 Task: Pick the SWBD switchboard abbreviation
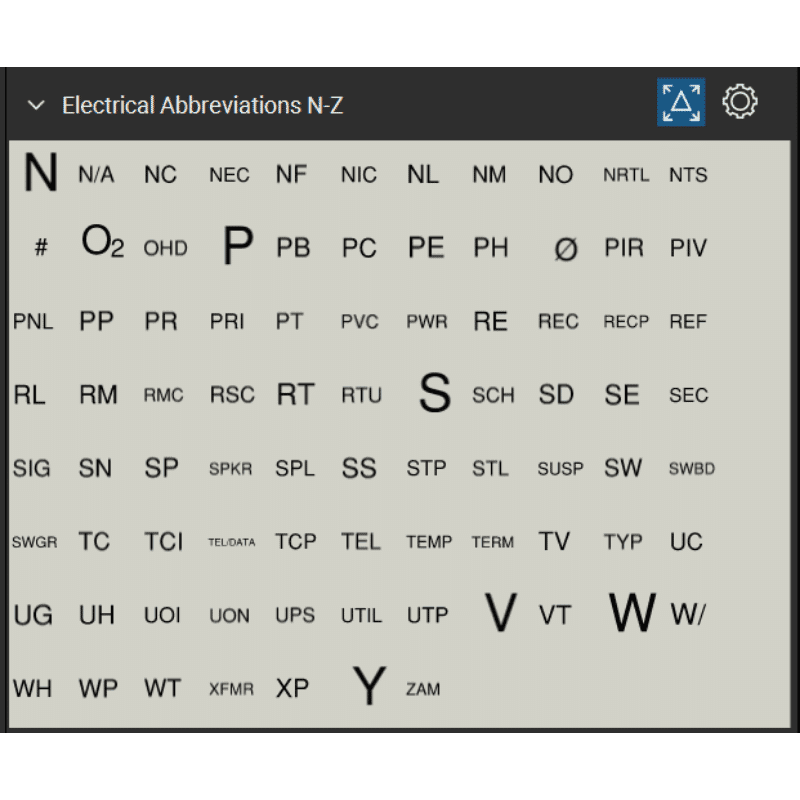click(691, 468)
